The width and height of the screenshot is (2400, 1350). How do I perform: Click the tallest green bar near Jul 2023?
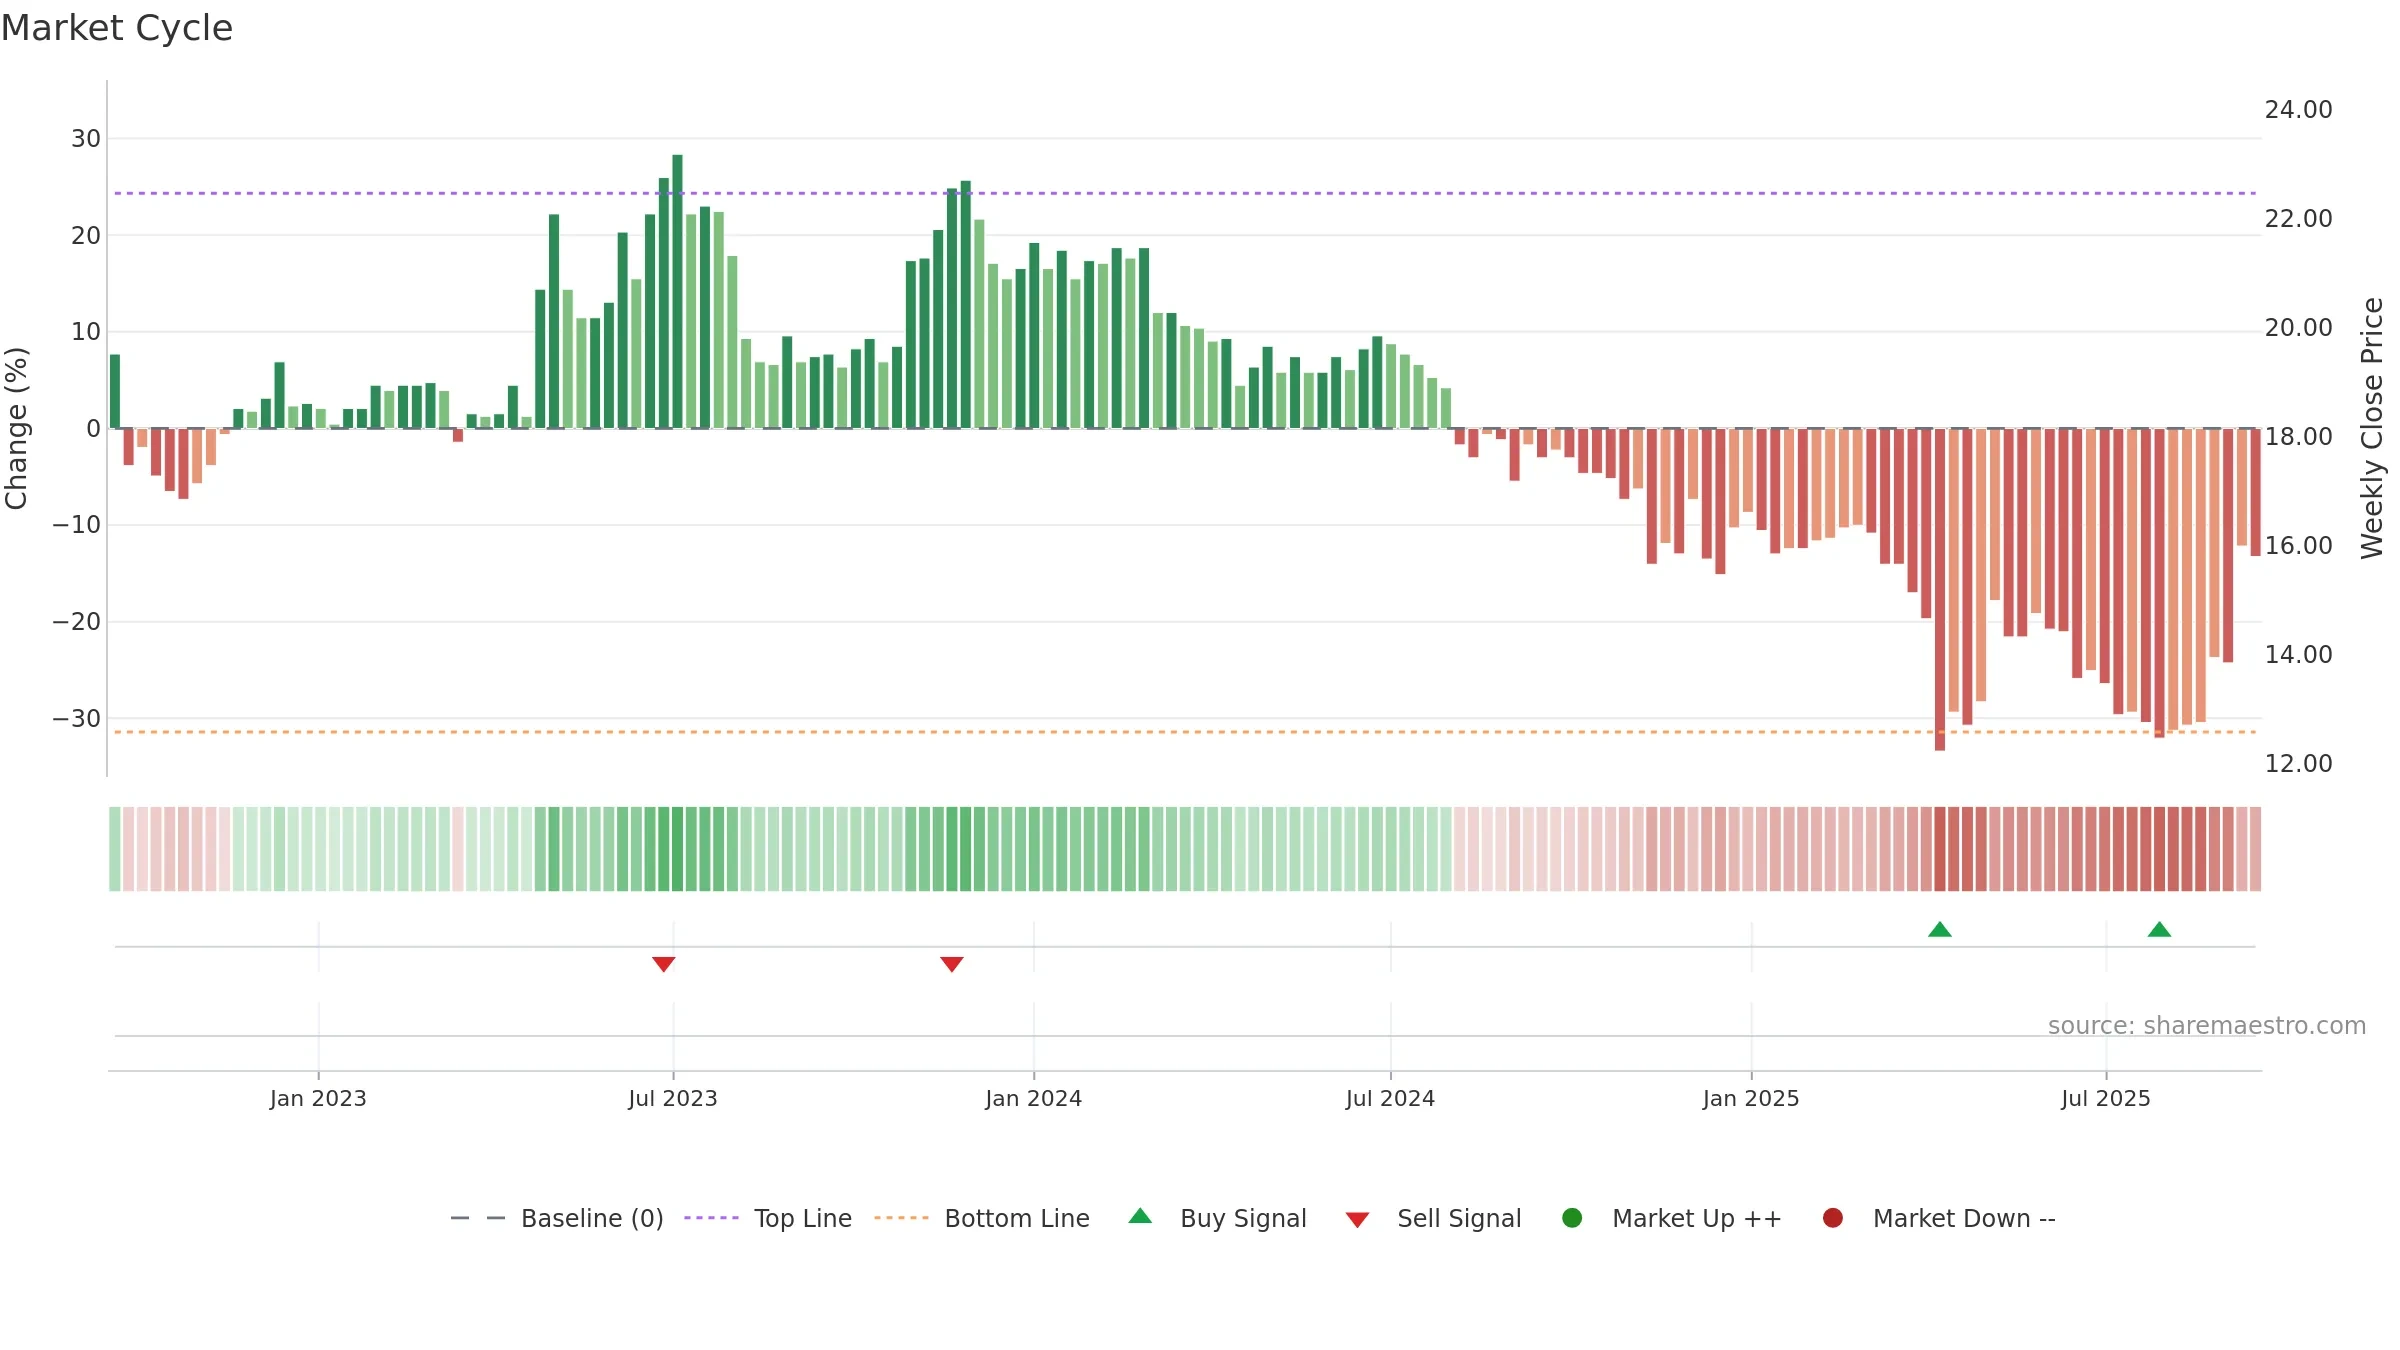click(x=678, y=292)
